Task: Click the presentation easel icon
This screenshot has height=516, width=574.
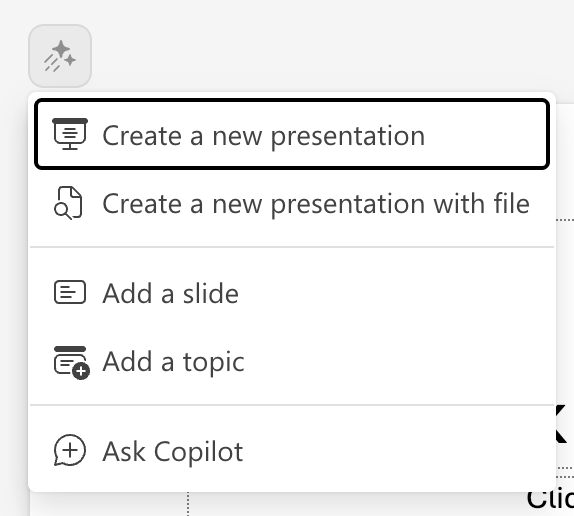Action: click(70, 134)
